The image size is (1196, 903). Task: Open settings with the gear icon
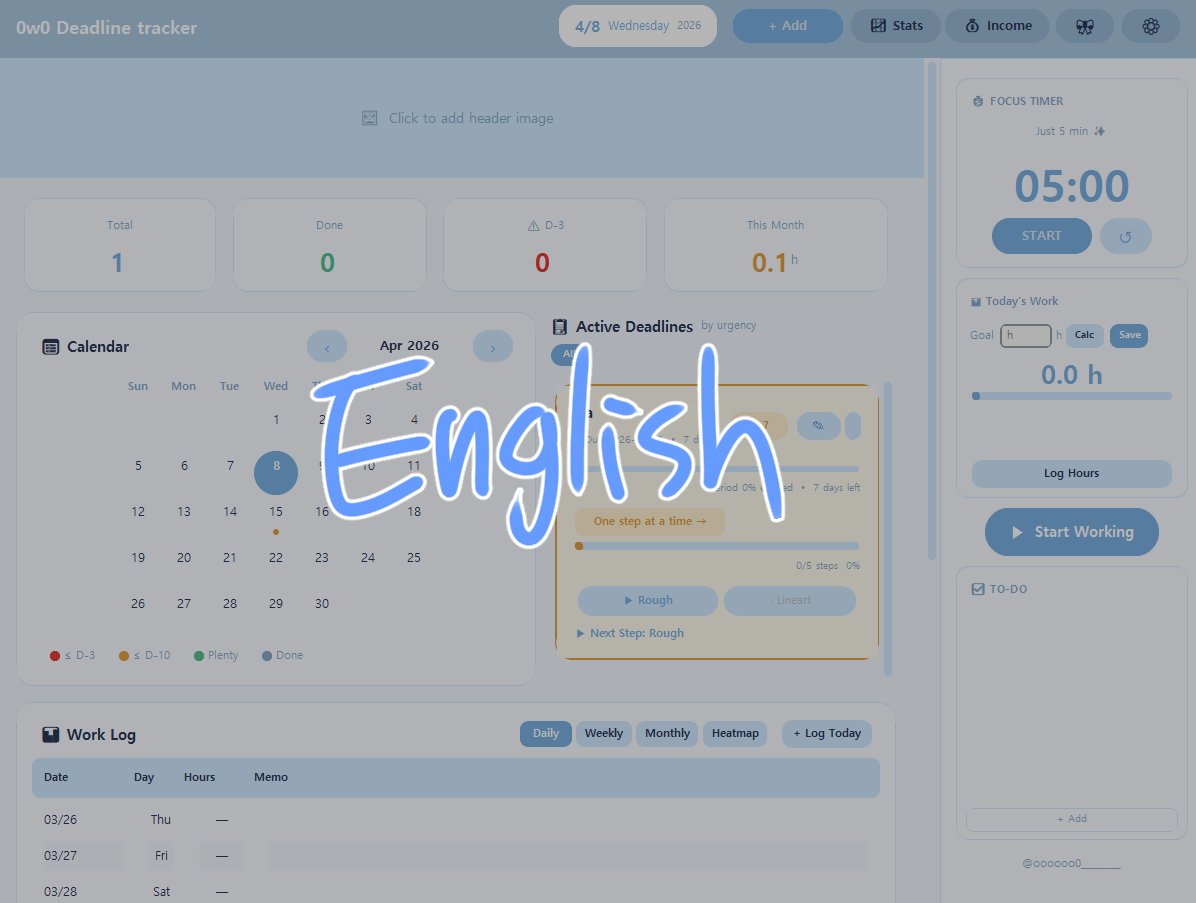click(x=1150, y=26)
